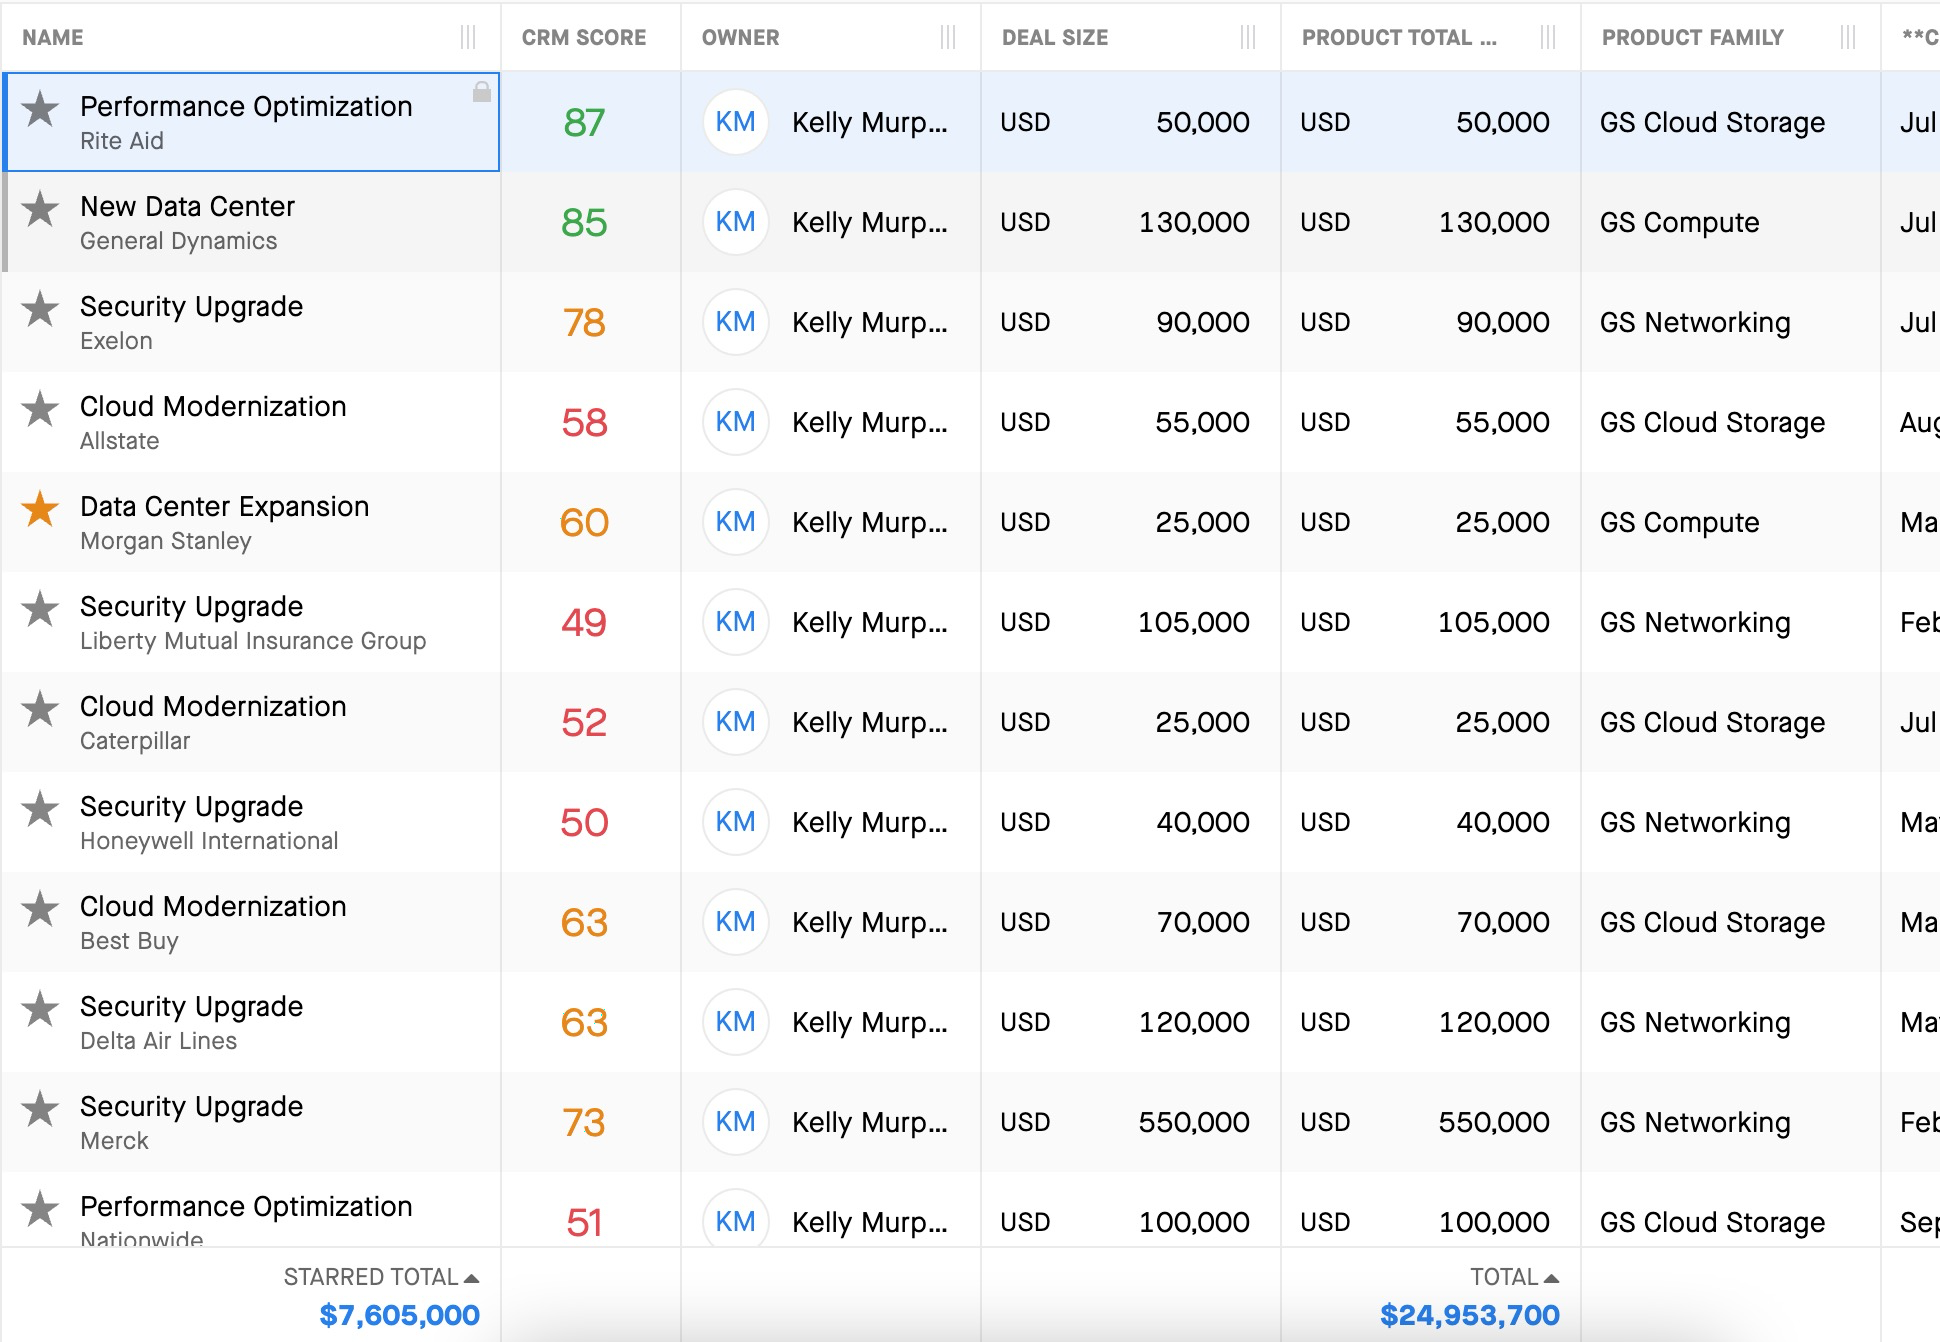Star the Cloud Modernization Allstate deal

(40, 408)
